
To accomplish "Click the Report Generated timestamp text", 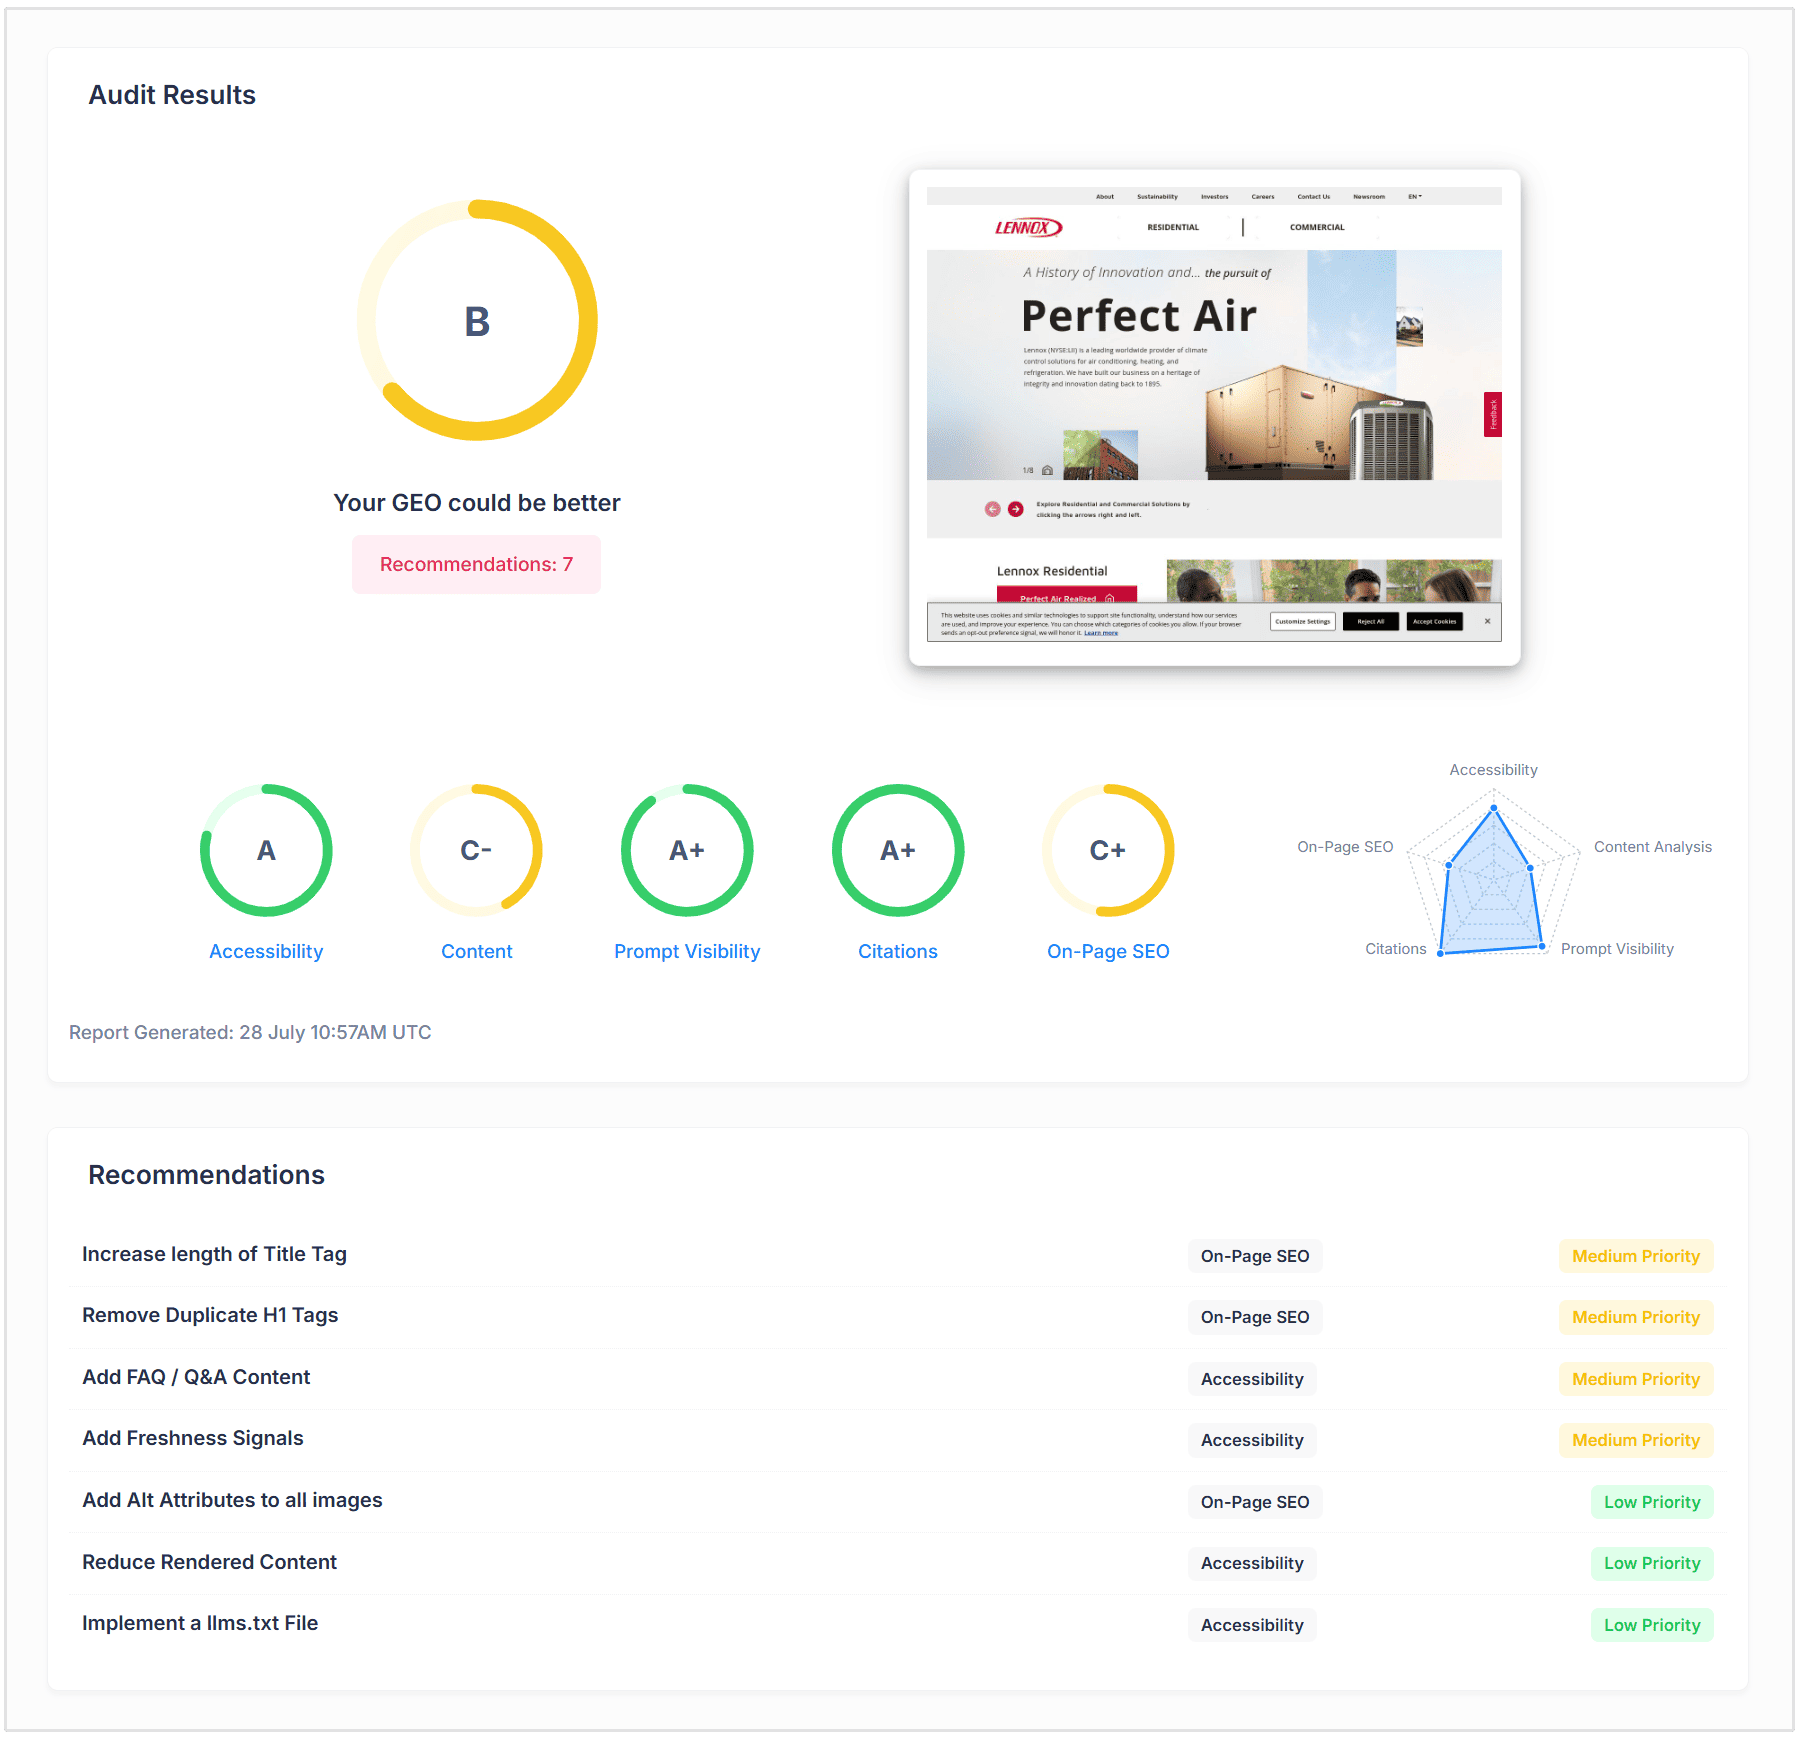I will coord(250,1032).
